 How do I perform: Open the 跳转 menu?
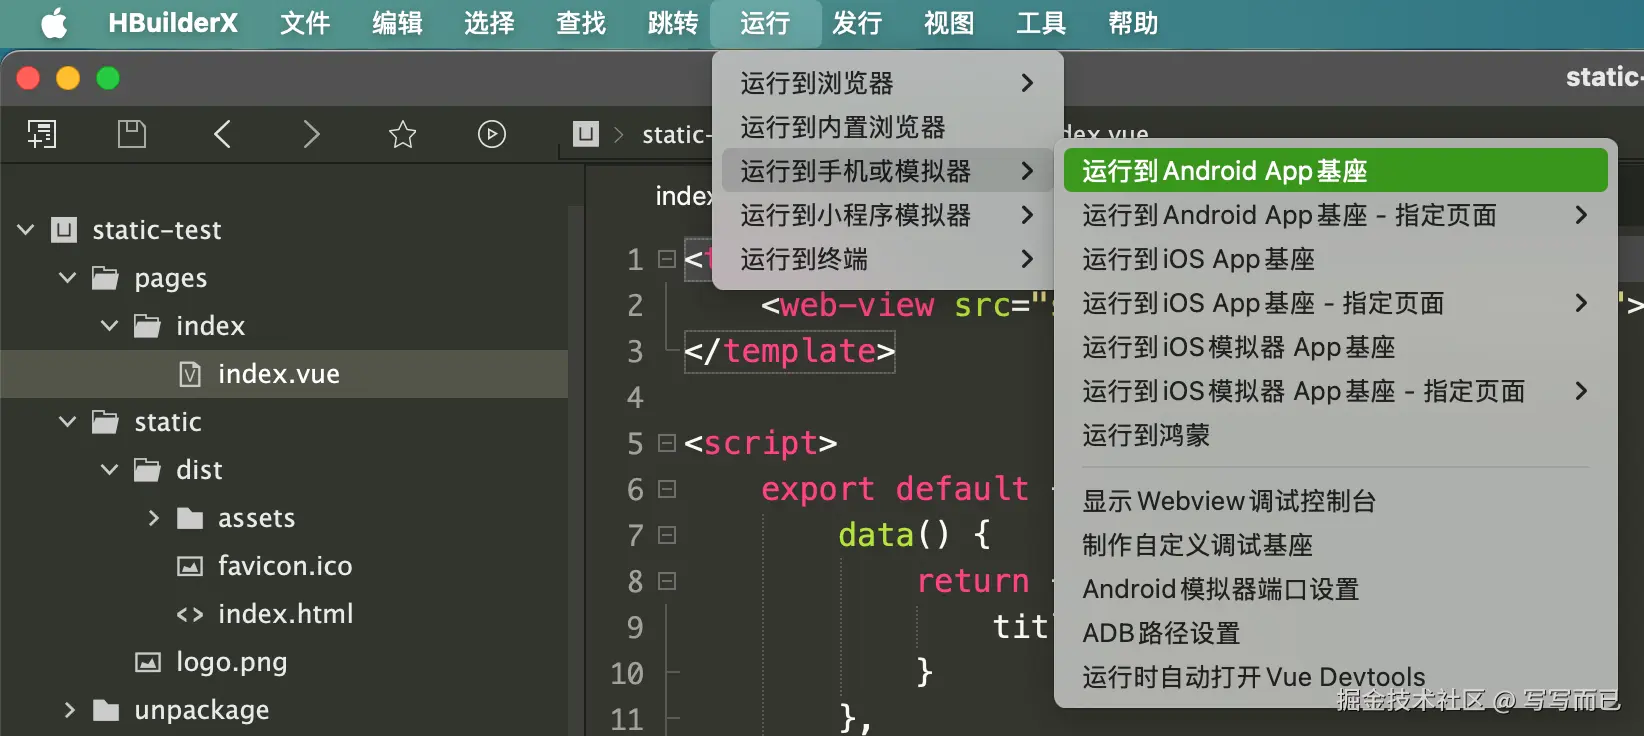pos(673,23)
